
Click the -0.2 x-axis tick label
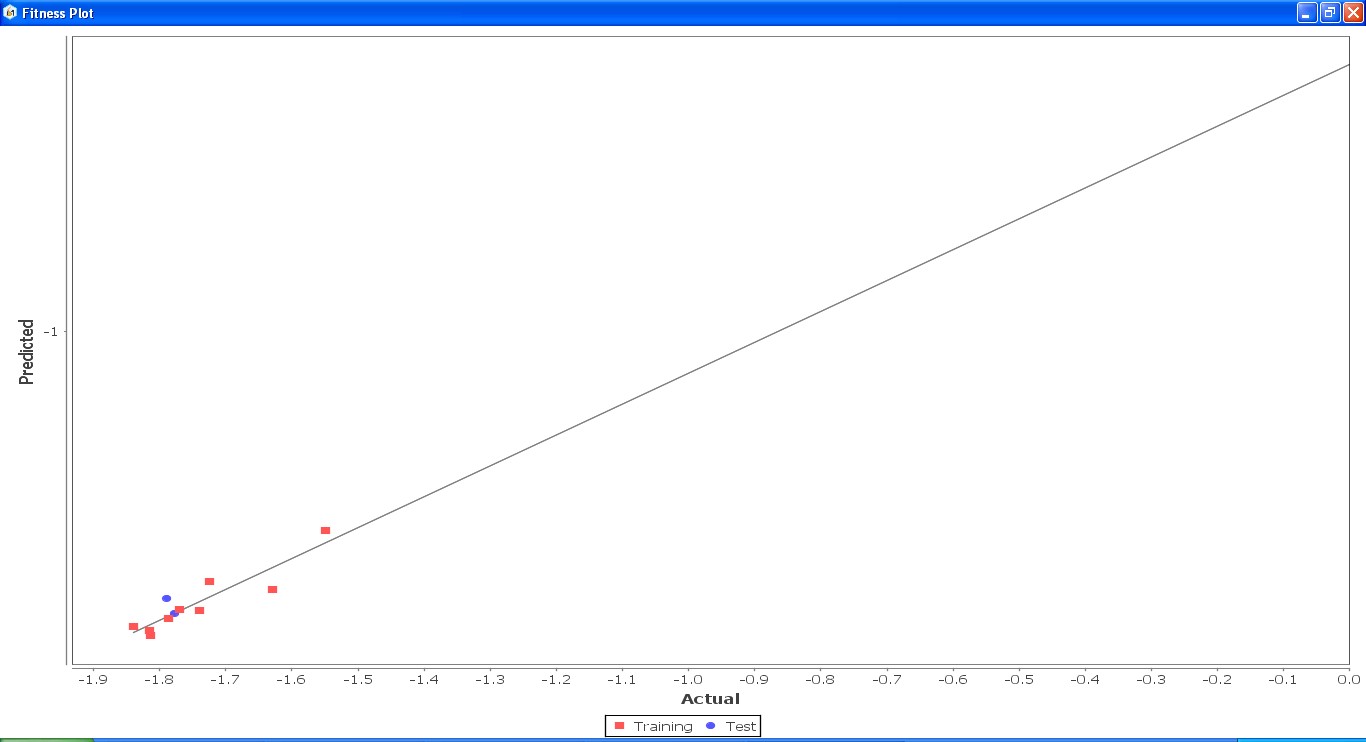(1216, 680)
